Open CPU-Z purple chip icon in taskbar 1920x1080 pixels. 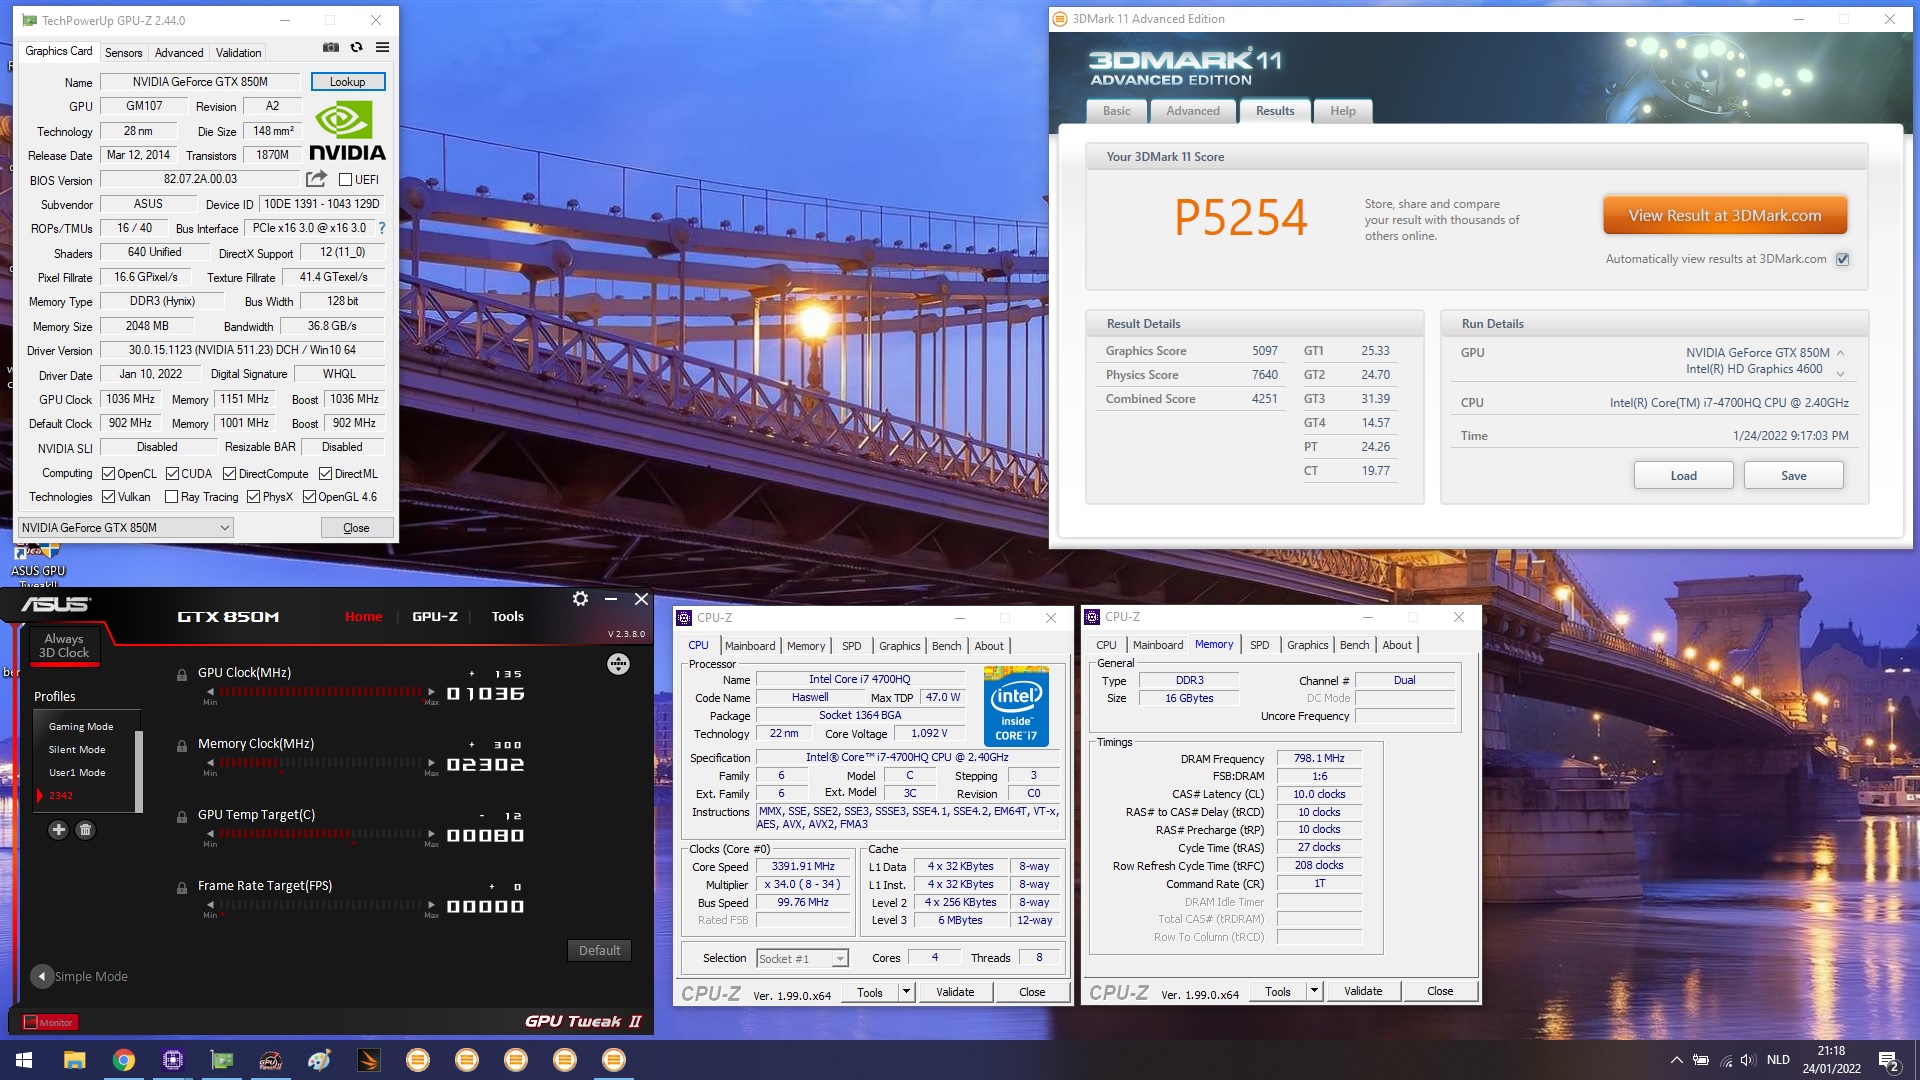point(173,1060)
